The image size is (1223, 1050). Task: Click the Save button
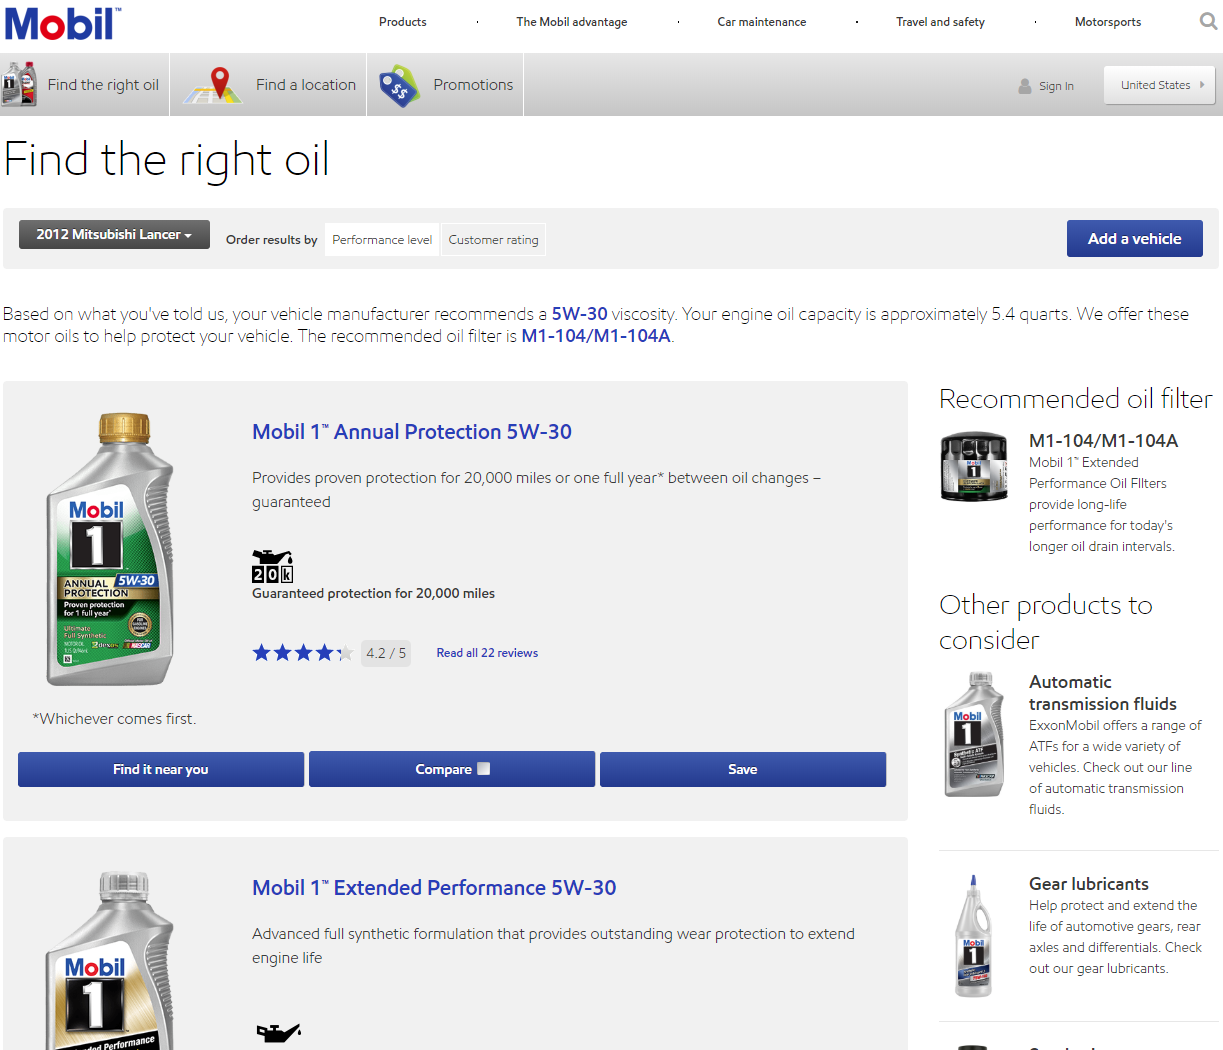743,770
